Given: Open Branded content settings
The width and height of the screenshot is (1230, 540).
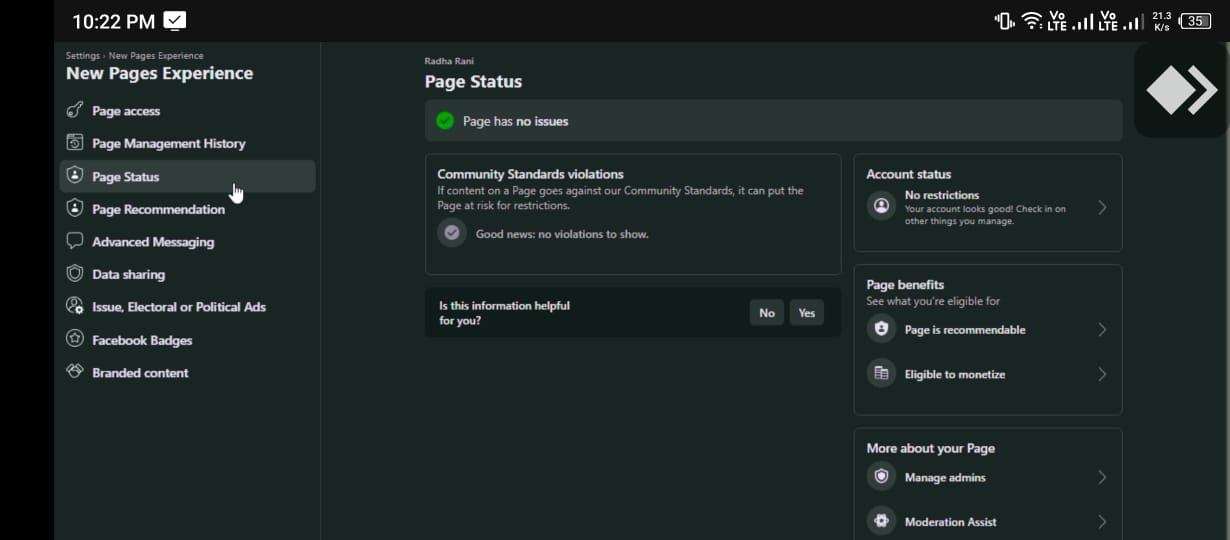Looking at the screenshot, I should point(188,372).
